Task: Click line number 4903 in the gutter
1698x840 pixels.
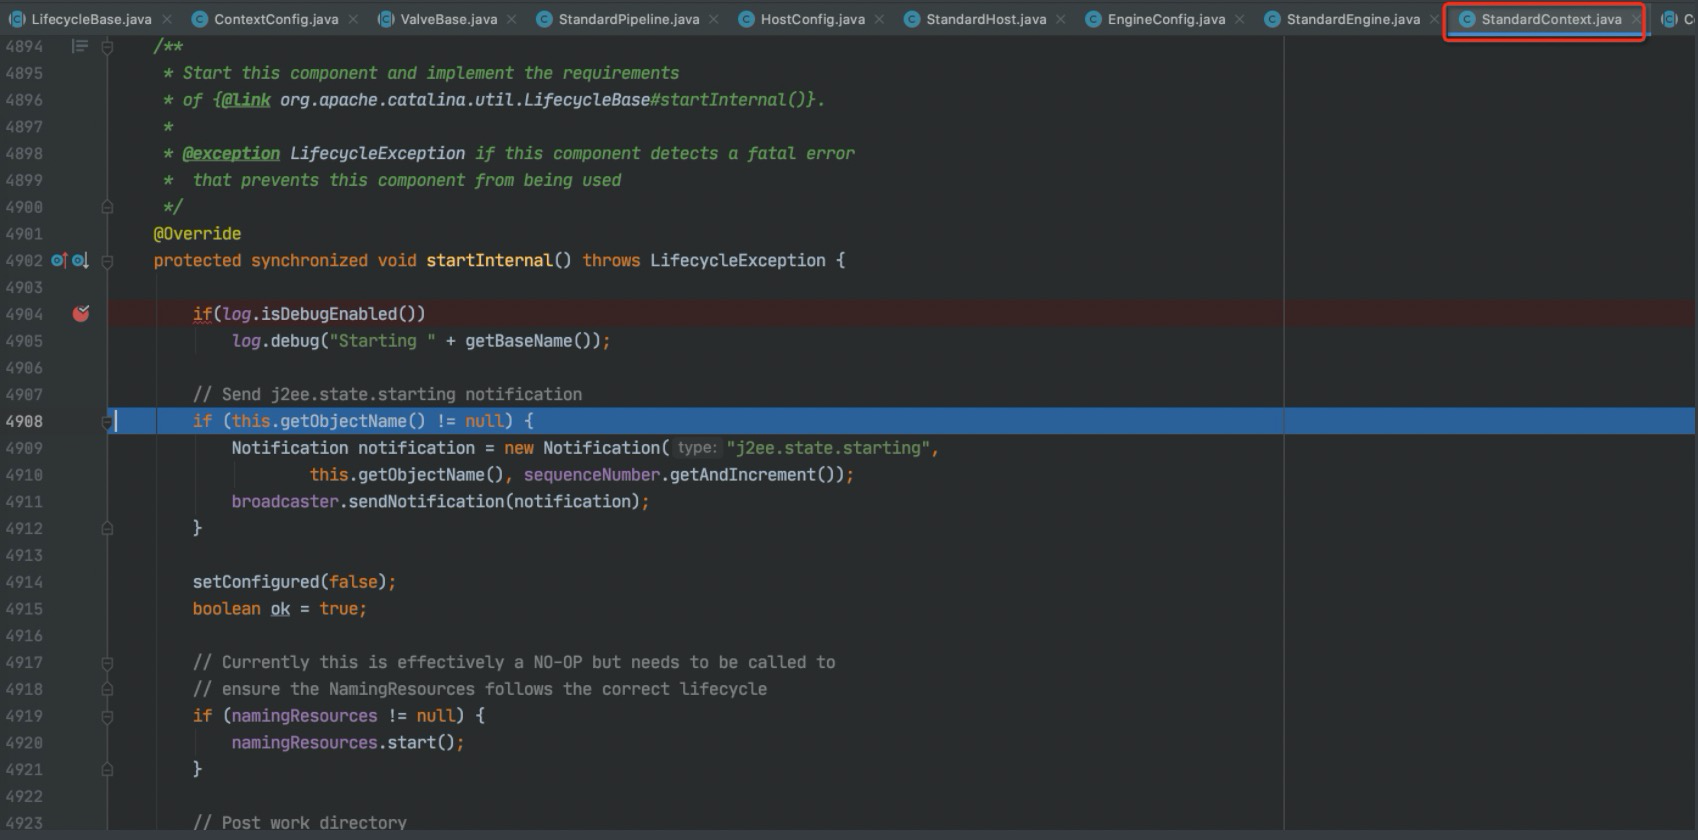Action: tap(24, 287)
